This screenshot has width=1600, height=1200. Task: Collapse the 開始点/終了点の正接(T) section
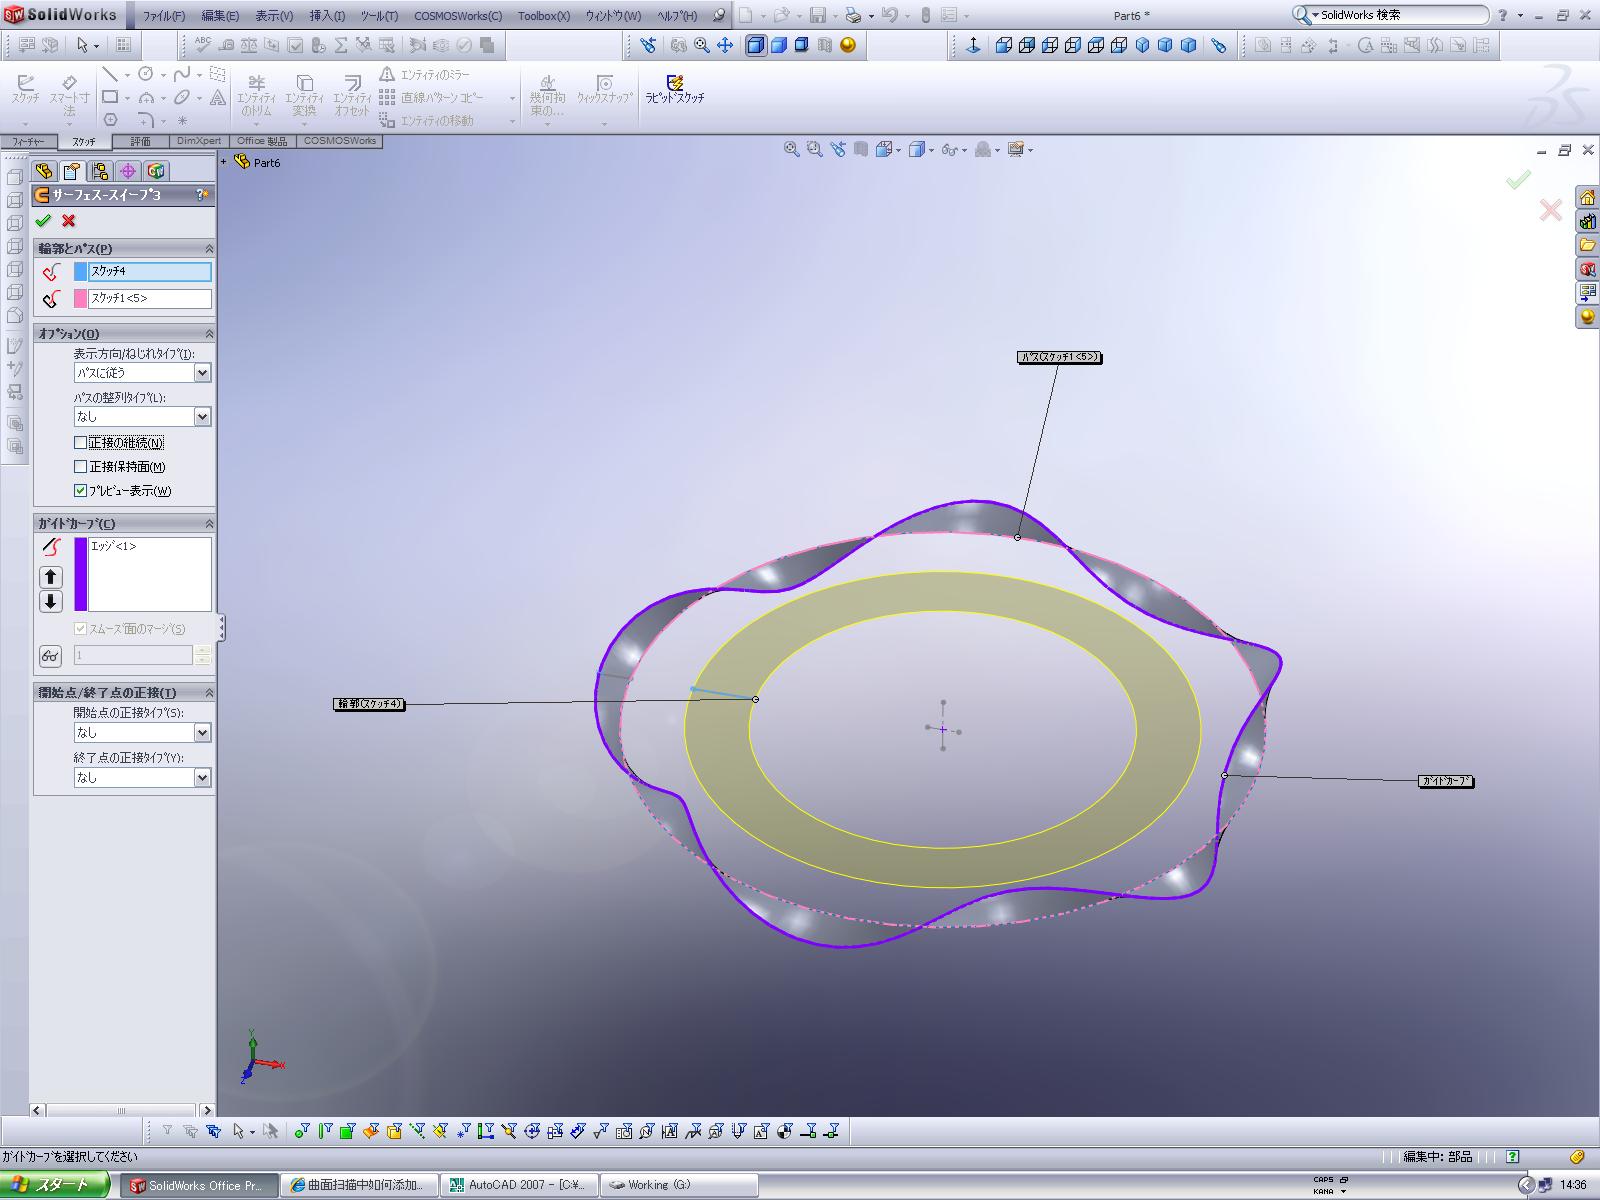[209, 692]
